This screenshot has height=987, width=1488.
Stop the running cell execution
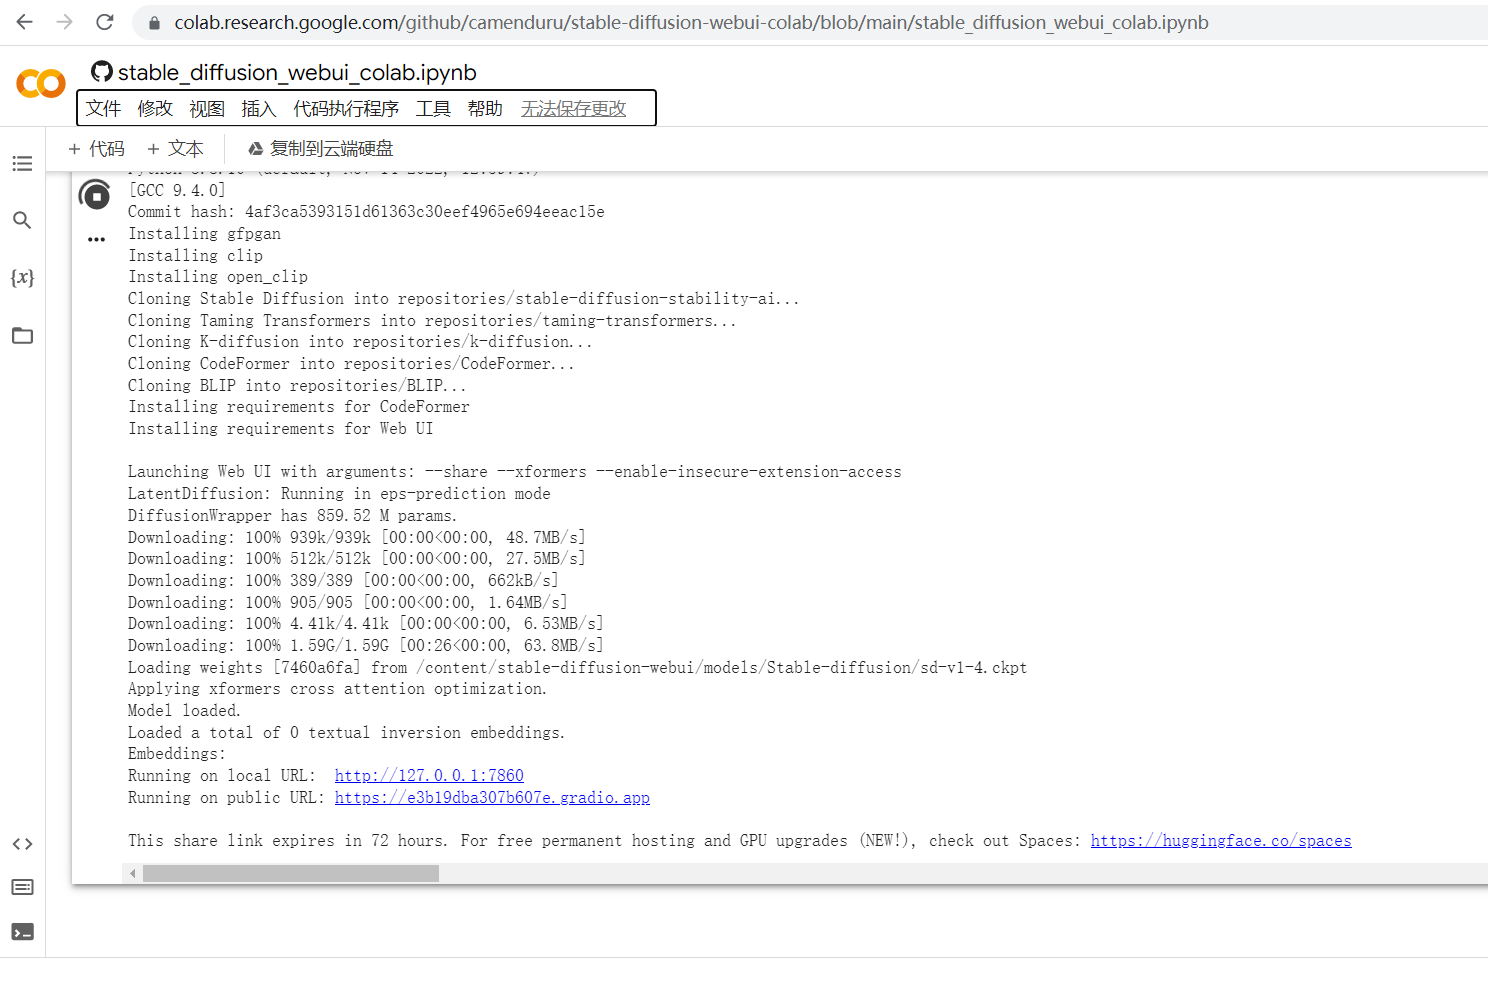(x=95, y=196)
